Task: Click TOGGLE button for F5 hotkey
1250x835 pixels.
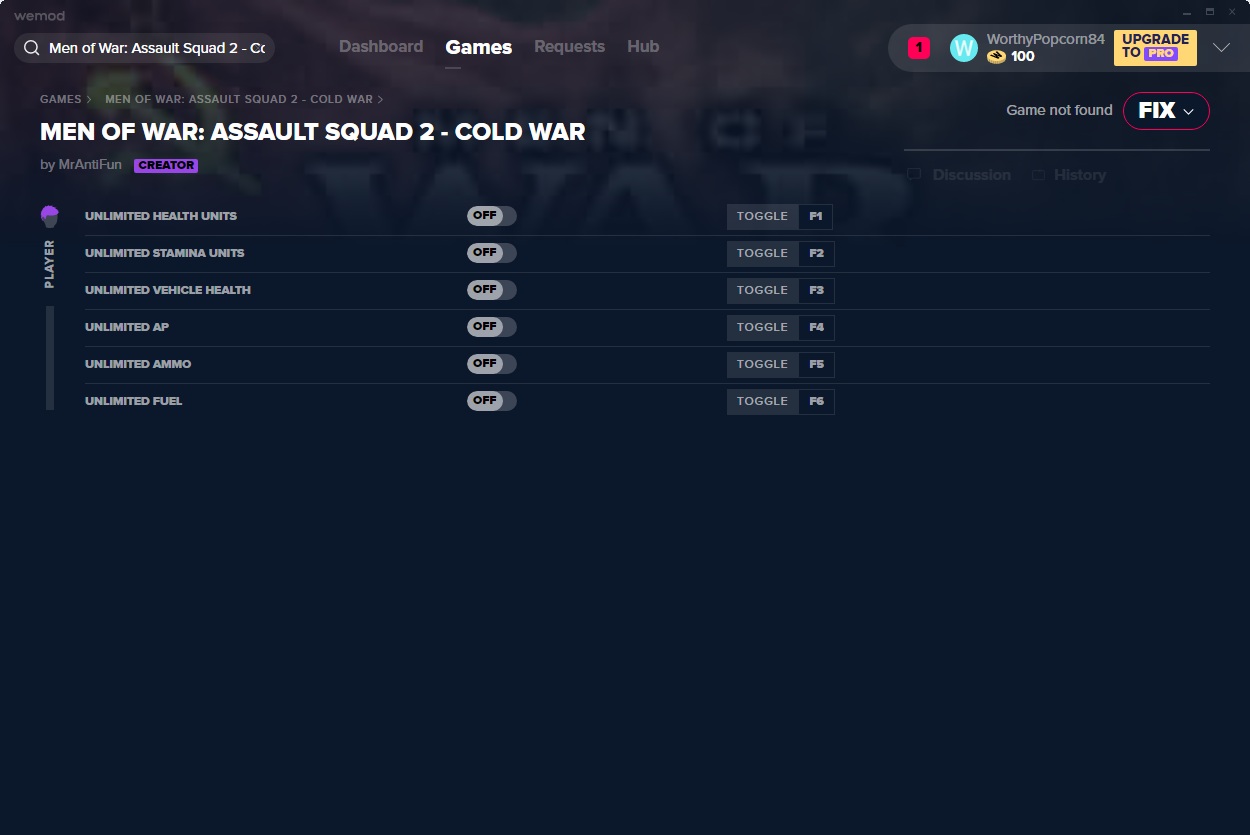Action: coord(763,364)
